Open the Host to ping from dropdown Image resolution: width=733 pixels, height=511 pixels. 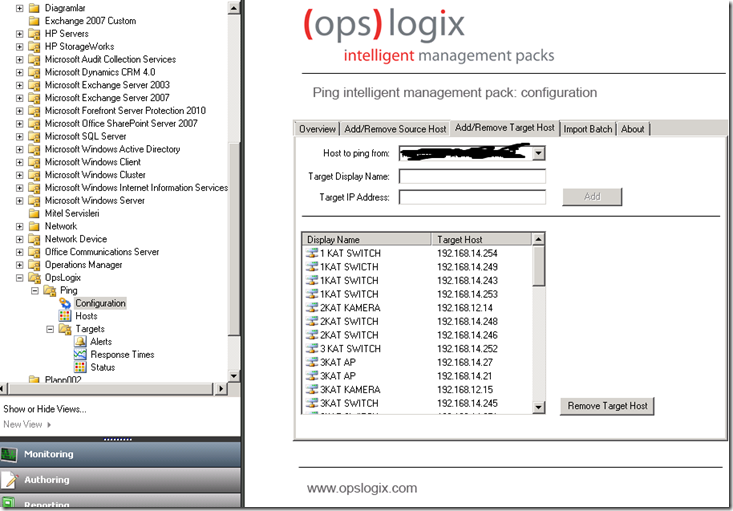(x=538, y=154)
